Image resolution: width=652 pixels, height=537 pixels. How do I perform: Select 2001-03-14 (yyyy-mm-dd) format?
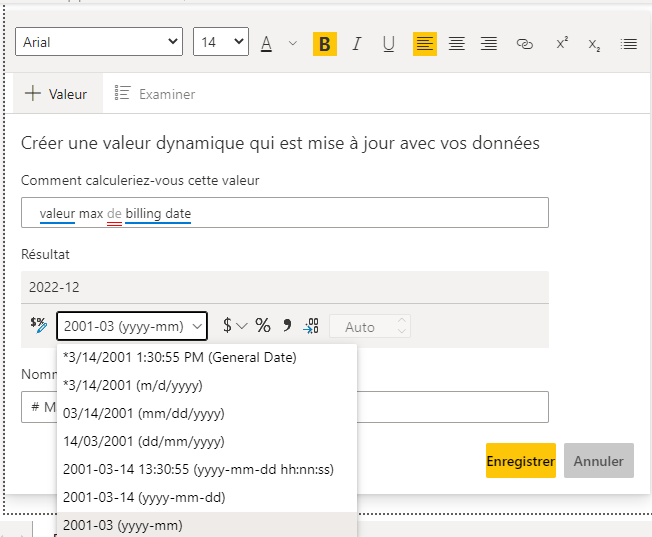click(x=207, y=497)
